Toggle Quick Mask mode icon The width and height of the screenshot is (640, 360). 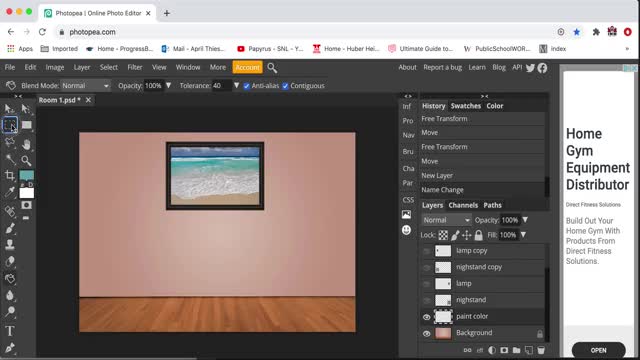pyautogui.click(x=27, y=205)
